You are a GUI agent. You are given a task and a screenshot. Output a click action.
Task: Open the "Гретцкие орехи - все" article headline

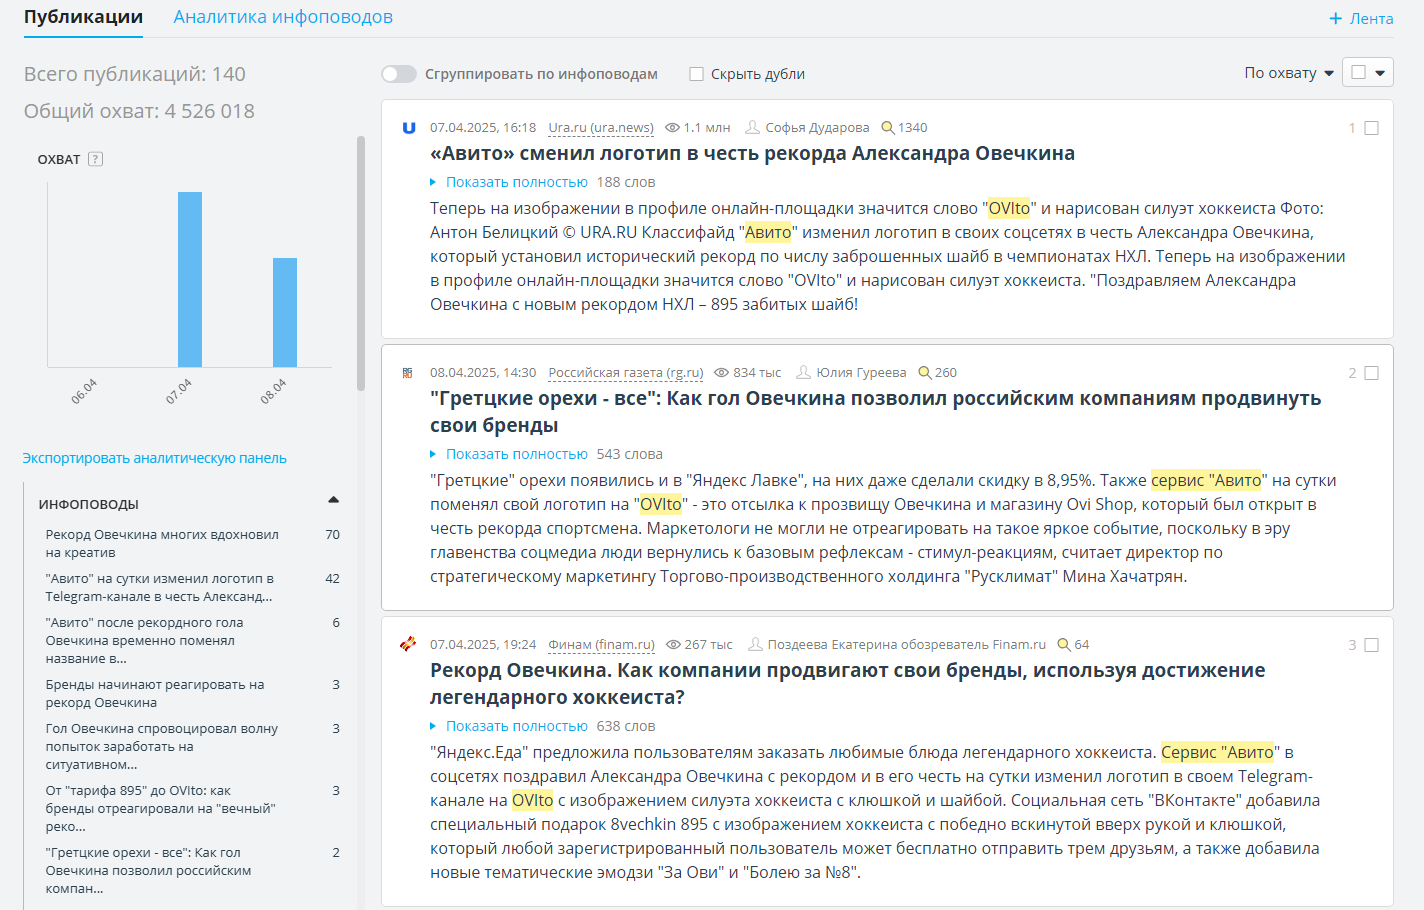[875, 411]
